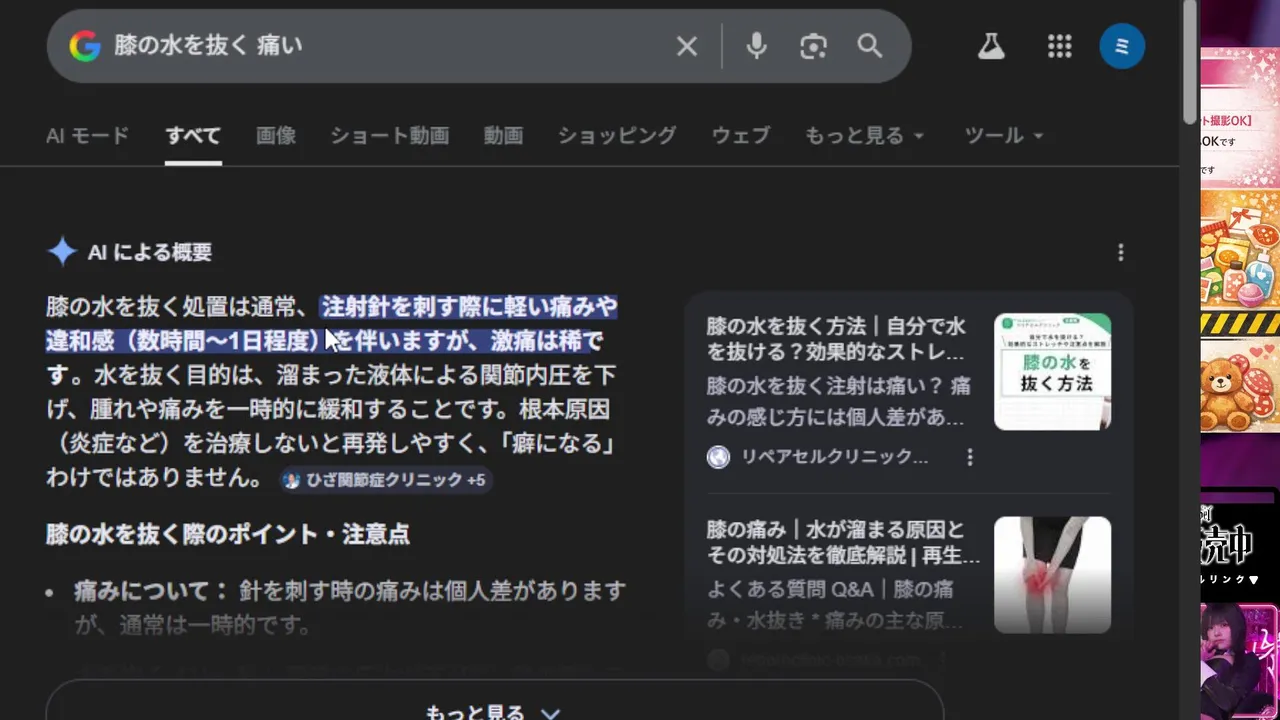
Task: Click the knee pain photo thumbnail
Action: tap(1052, 575)
